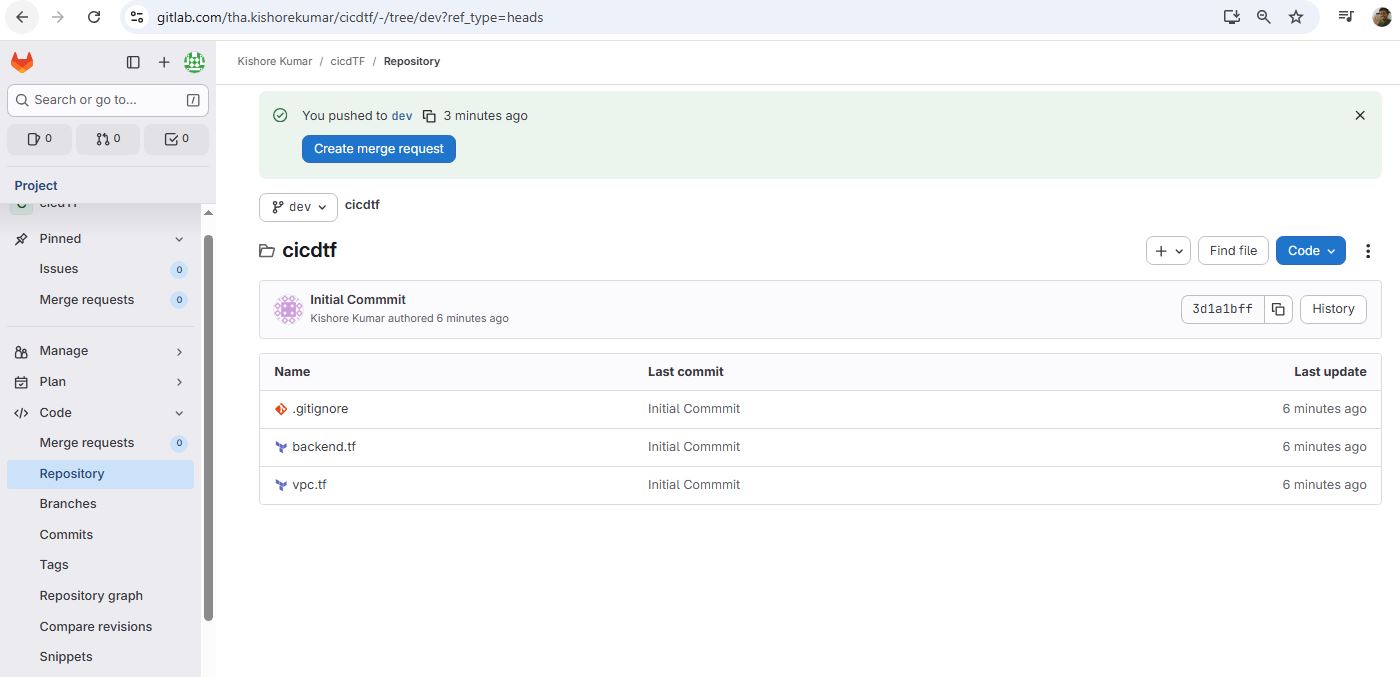This screenshot has width=1400, height=677.
Task: Copy the commit SHA 3d1a1bff
Action: [x=1278, y=309]
